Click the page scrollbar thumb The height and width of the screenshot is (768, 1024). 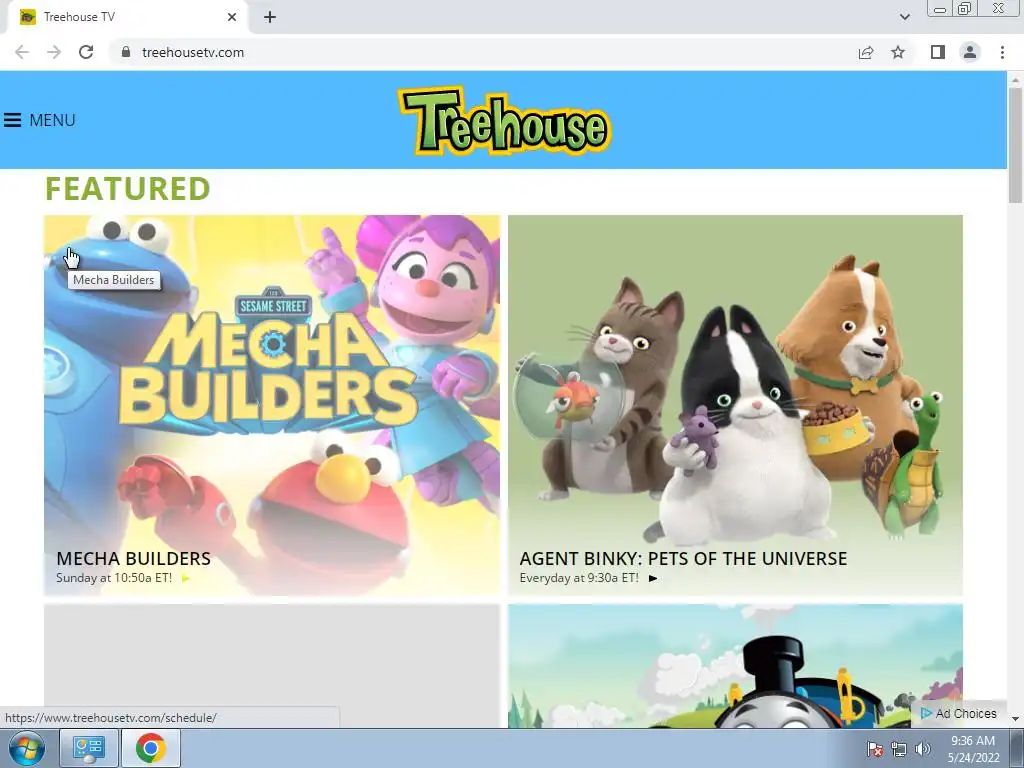click(1015, 145)
